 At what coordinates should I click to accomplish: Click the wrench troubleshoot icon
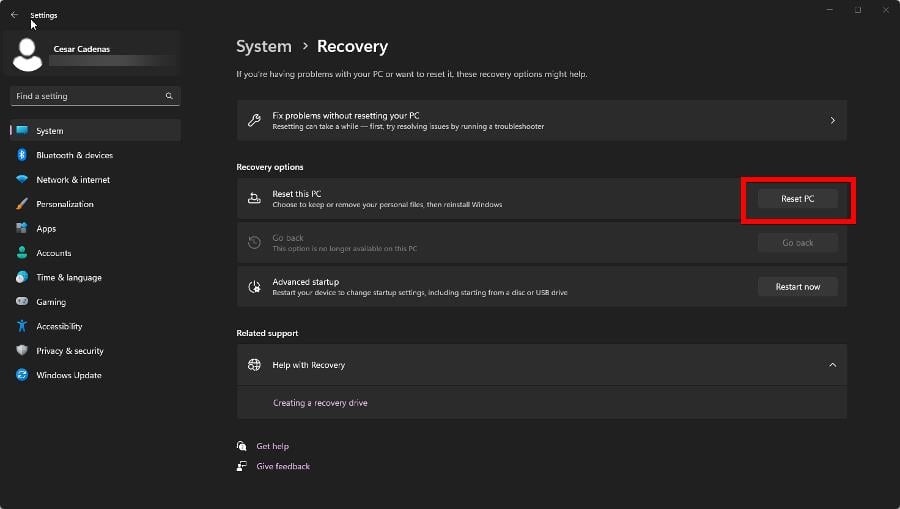[254, 120]
